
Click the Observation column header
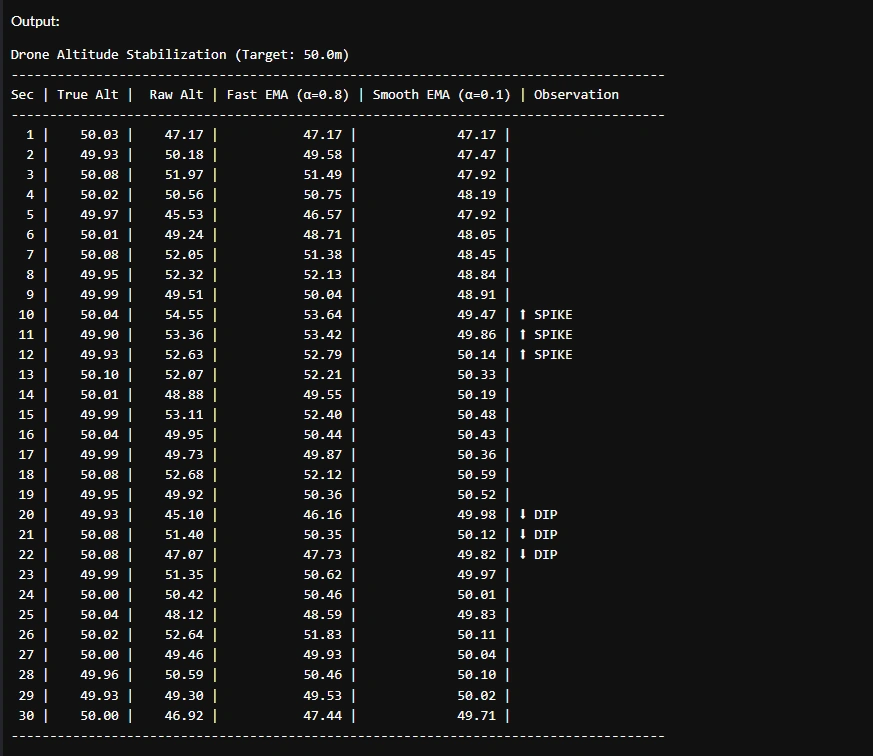[576, 95]
